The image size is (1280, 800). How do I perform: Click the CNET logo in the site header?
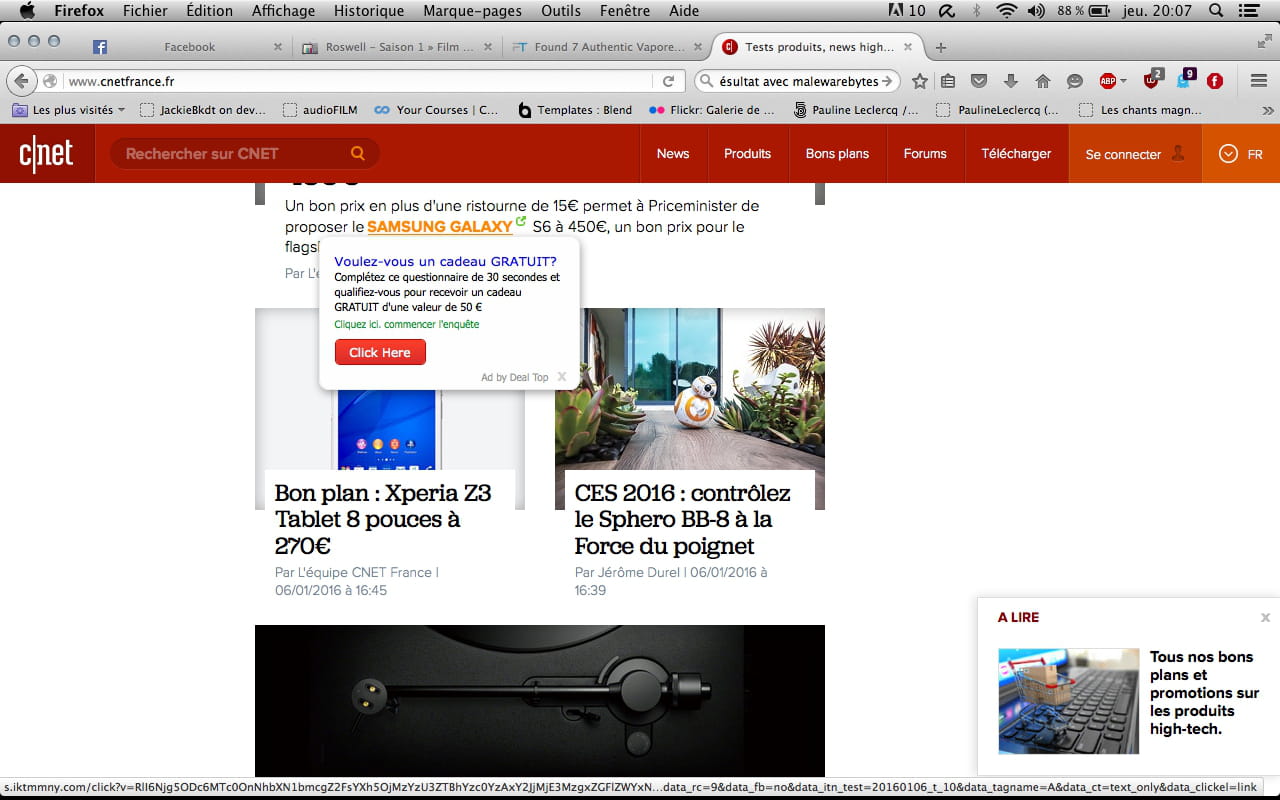coord(46,154)
